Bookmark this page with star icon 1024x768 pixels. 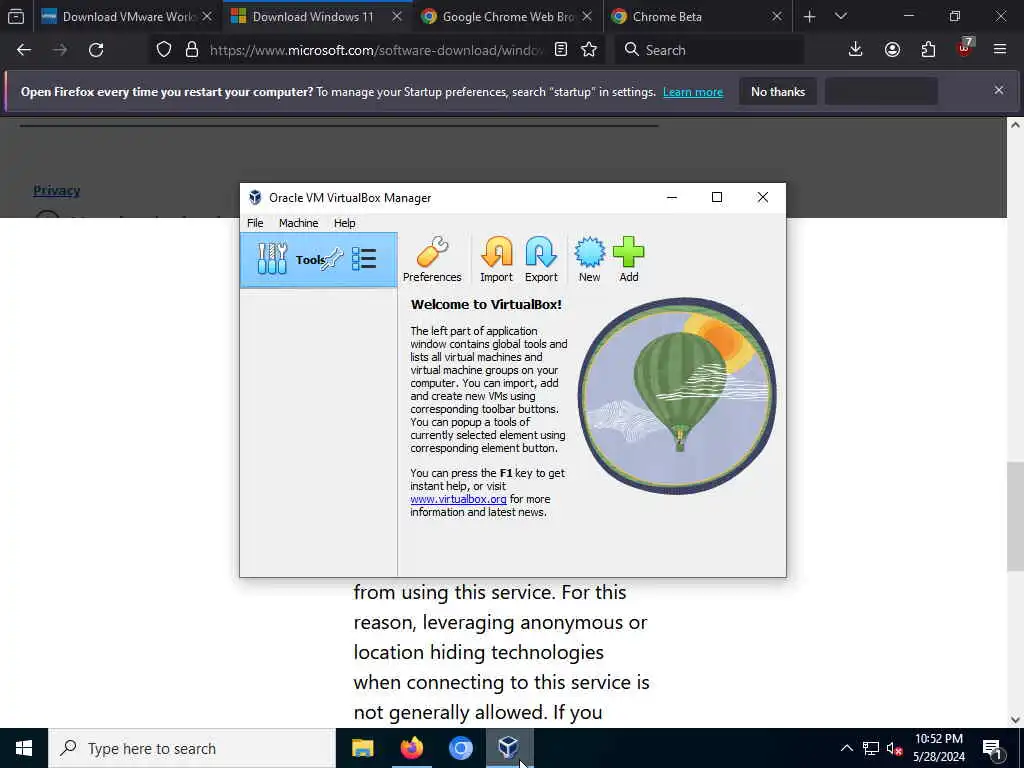[x=589, y=50]
